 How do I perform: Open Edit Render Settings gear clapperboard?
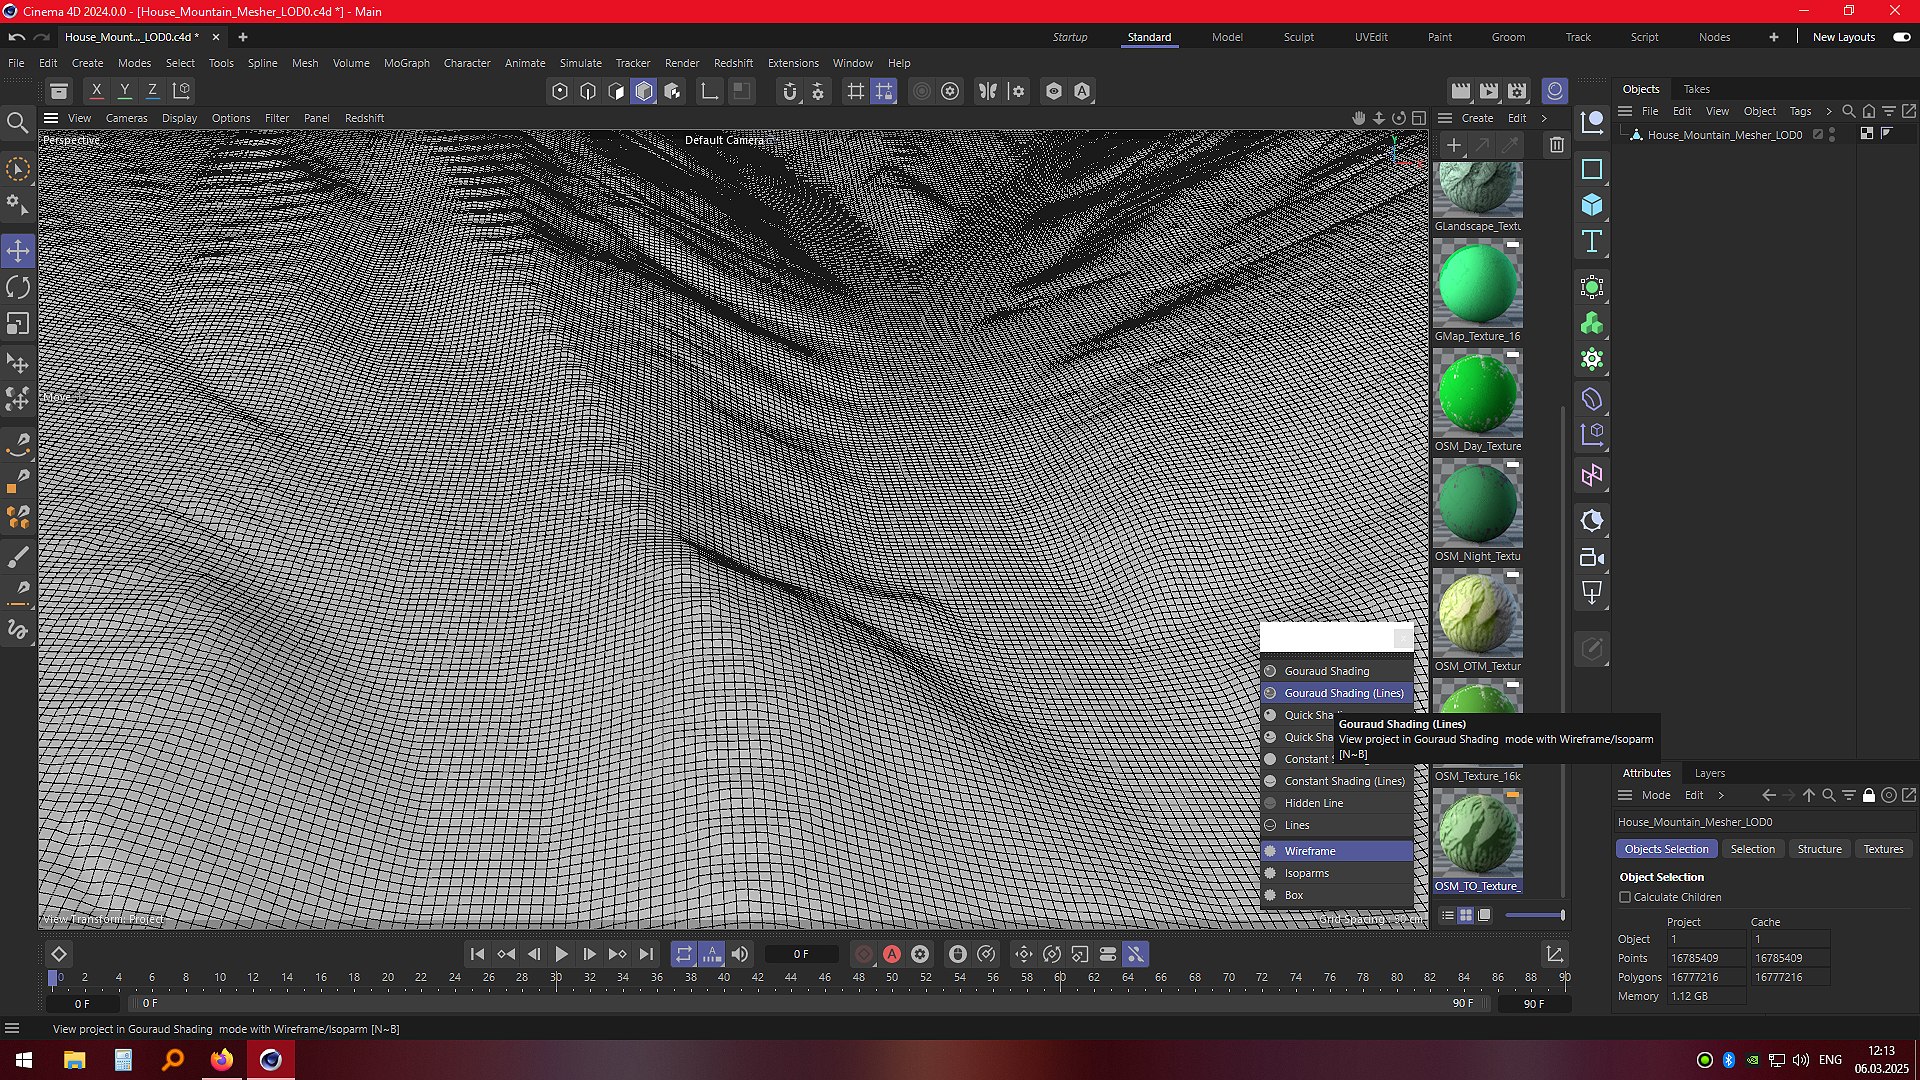1517,91
